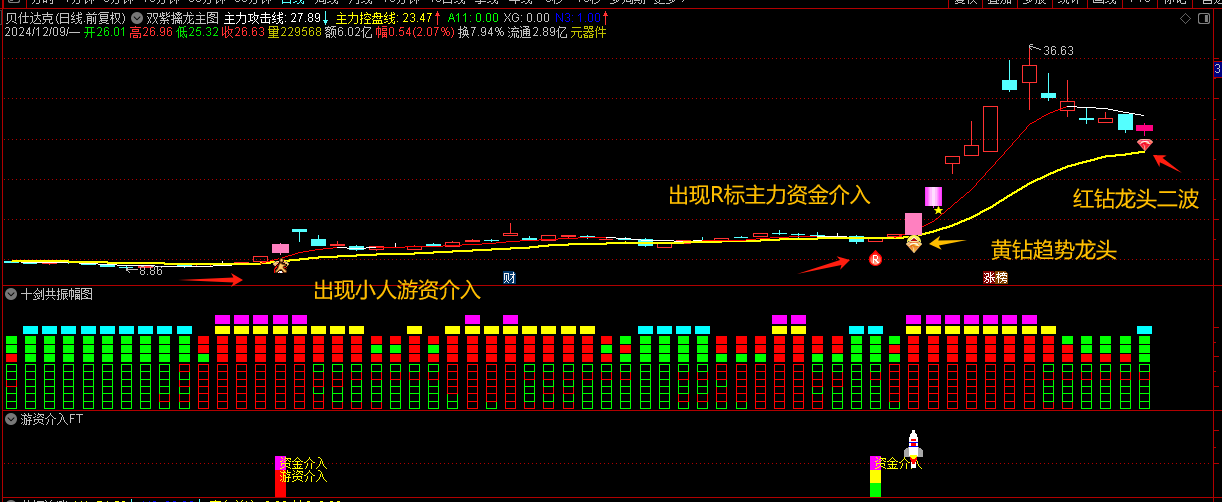Click the volume 量229568
The width and height of the screenshot is (1222, 502).
(x=294, y=32)
